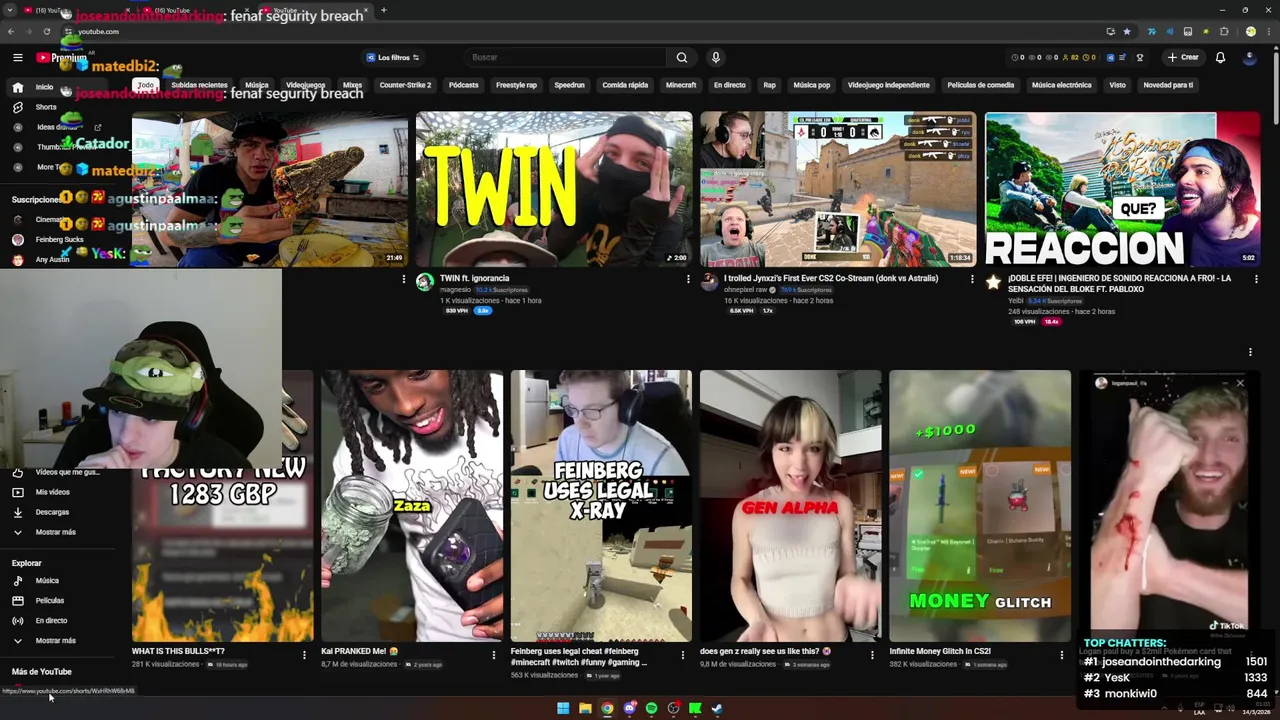This screenshot has height=720, width=1280.
Task: Open a new browser tab
Action: pyautogui.click(x=383, y=10)
